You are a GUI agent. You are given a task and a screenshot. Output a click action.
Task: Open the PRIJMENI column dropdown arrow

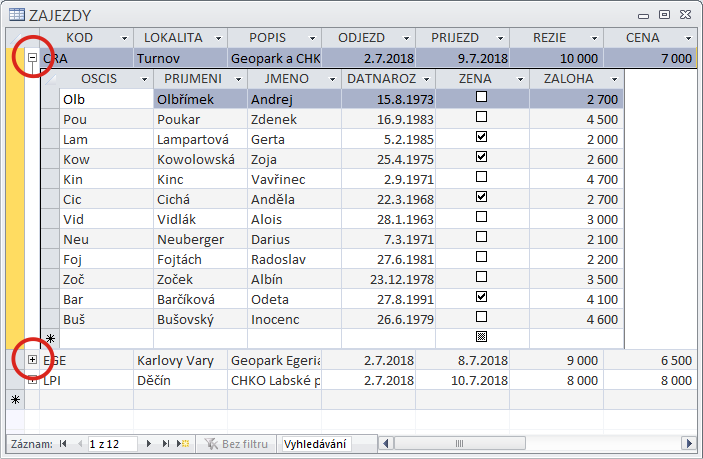[x=236, y=78]
